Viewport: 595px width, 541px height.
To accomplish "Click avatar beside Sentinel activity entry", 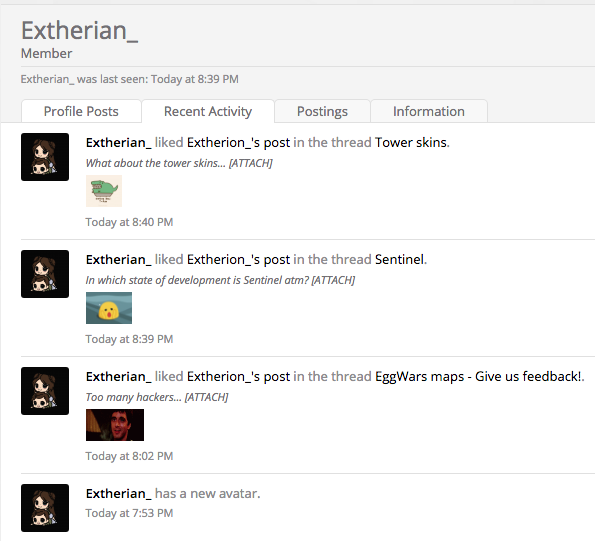I will point(45,274).
